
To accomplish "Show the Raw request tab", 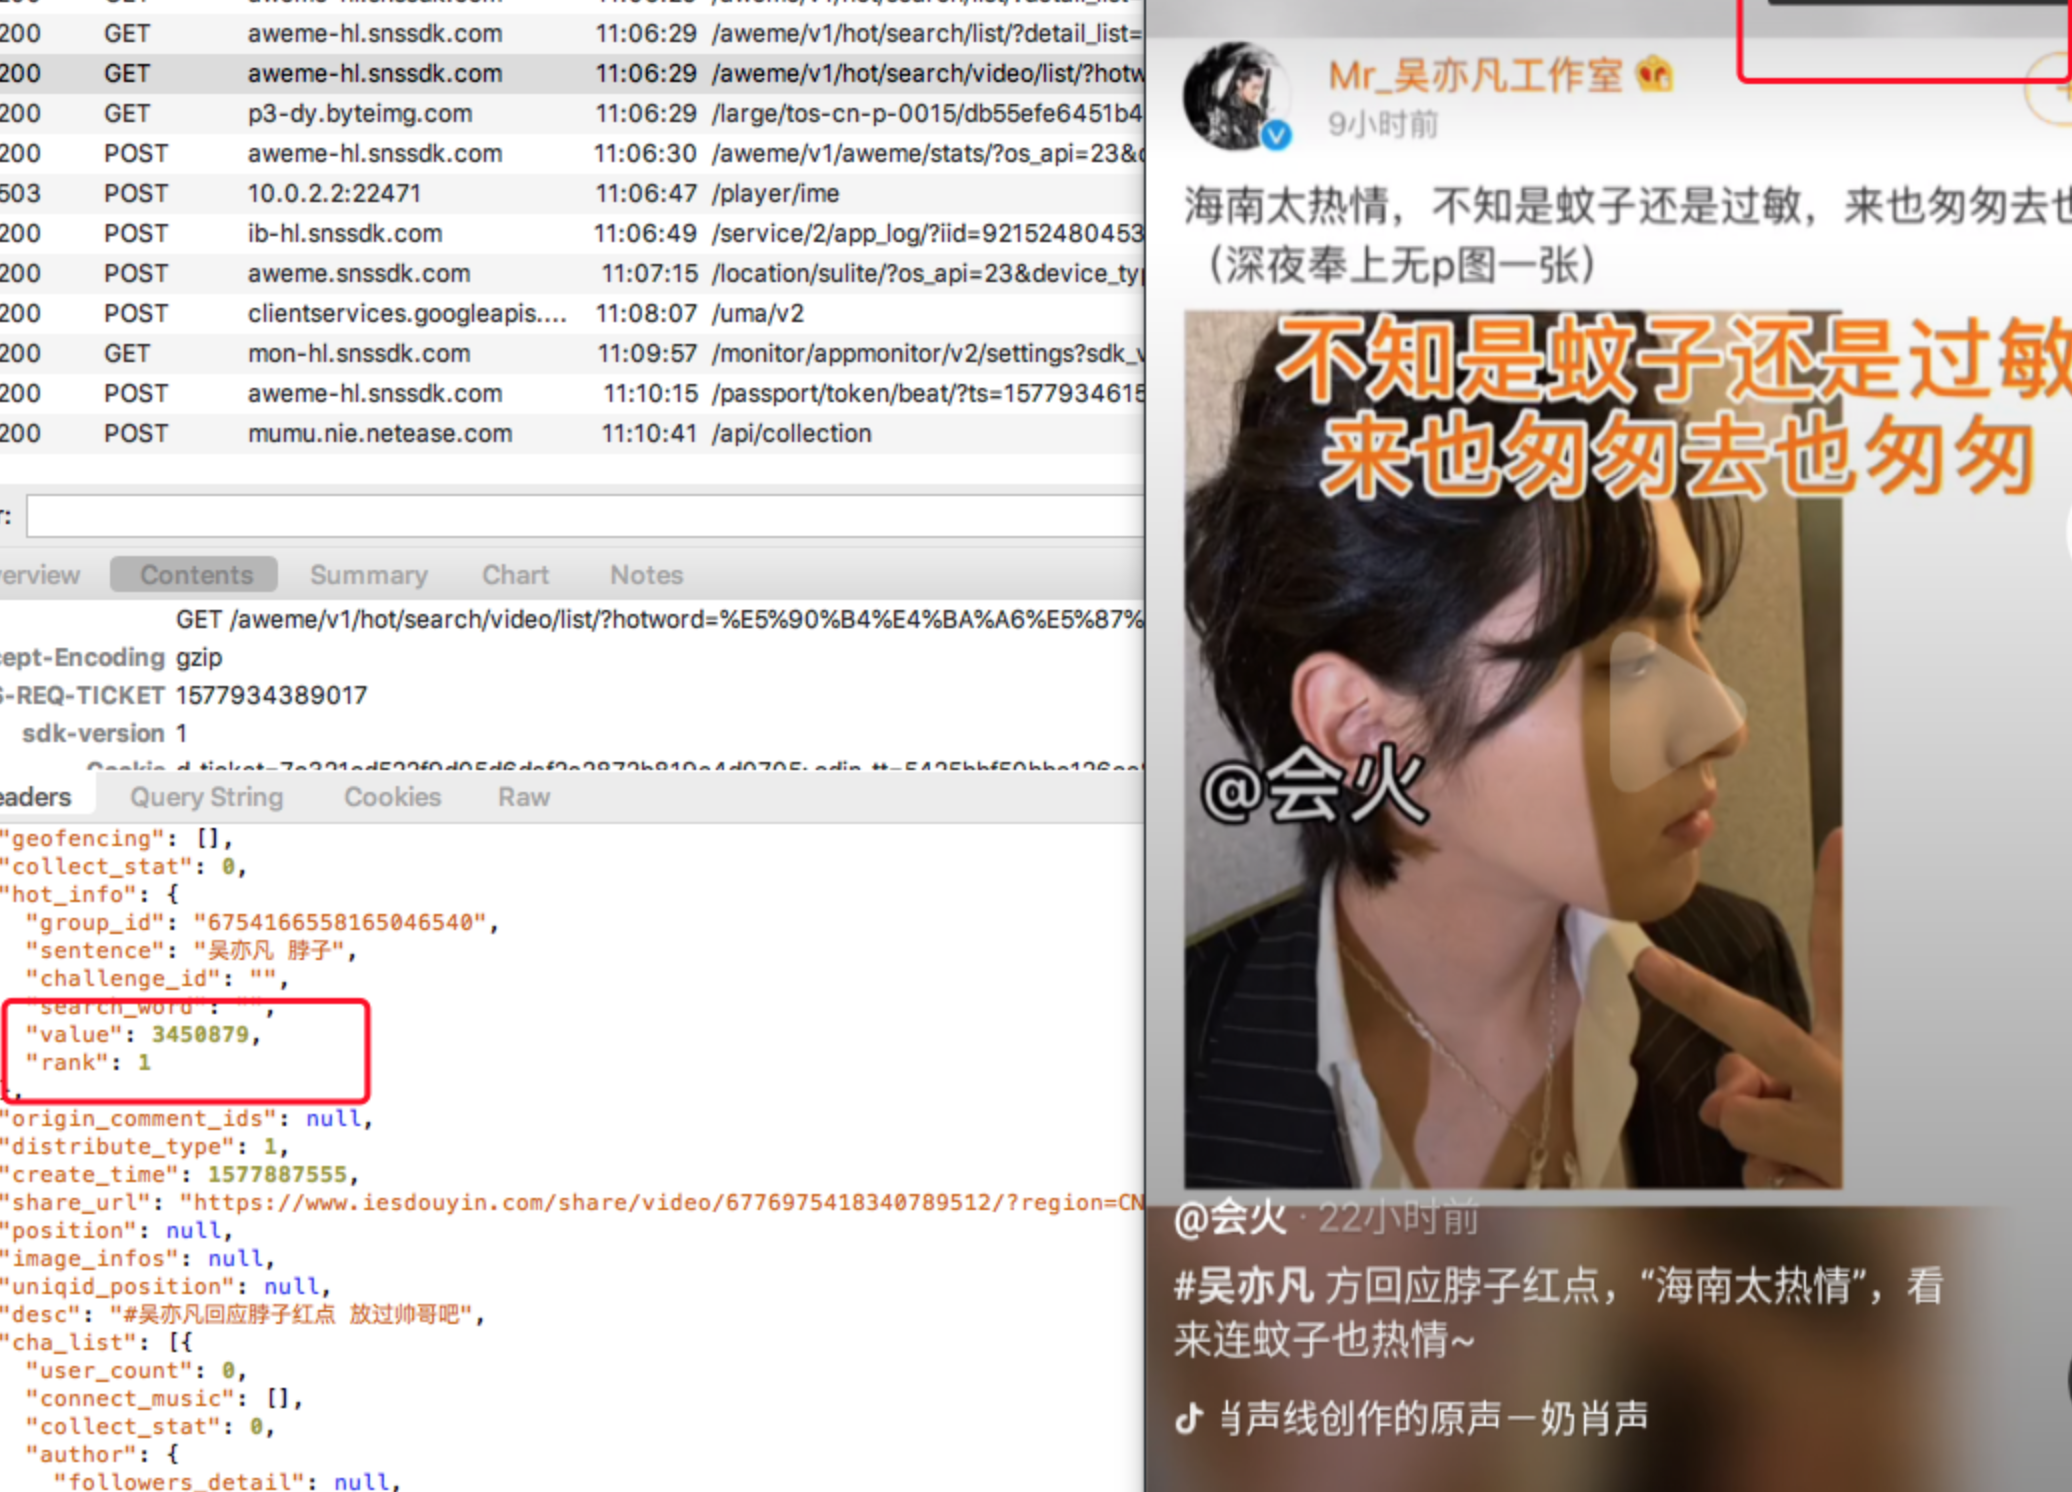I will pyautogui.click(x=524, y=797).
